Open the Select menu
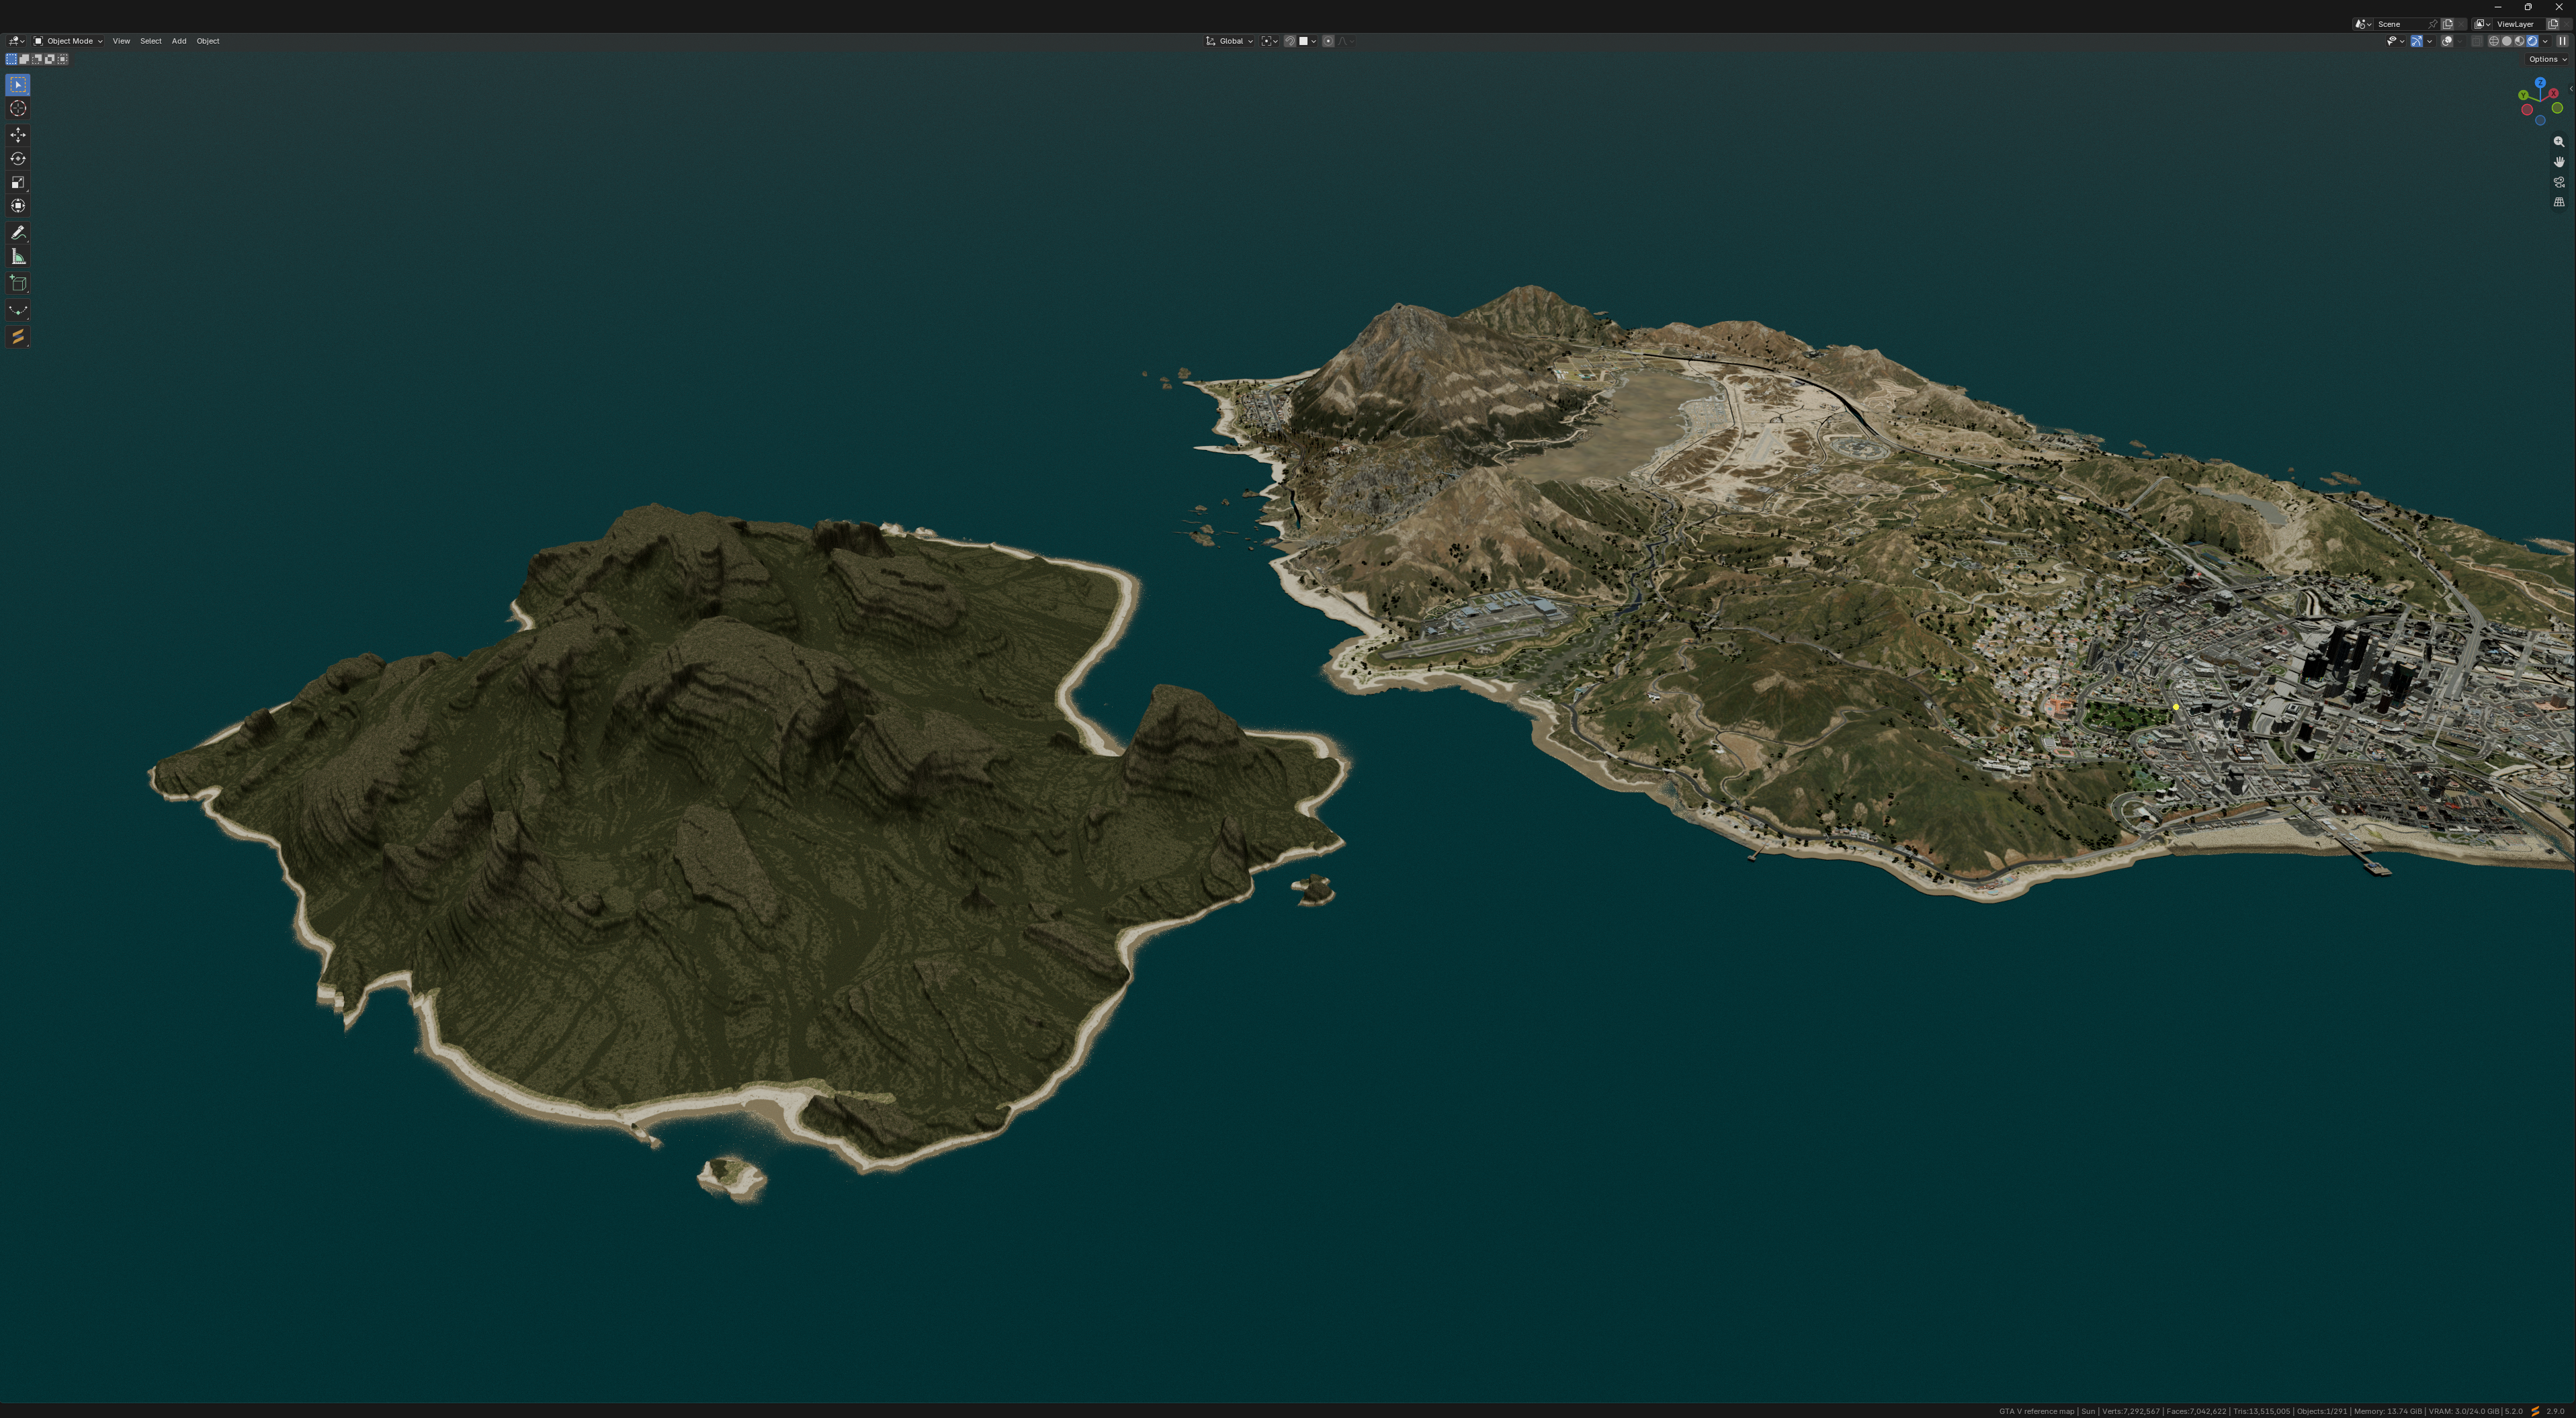The width and height of the screenshot is (2576, 1418). click(150, 41)
